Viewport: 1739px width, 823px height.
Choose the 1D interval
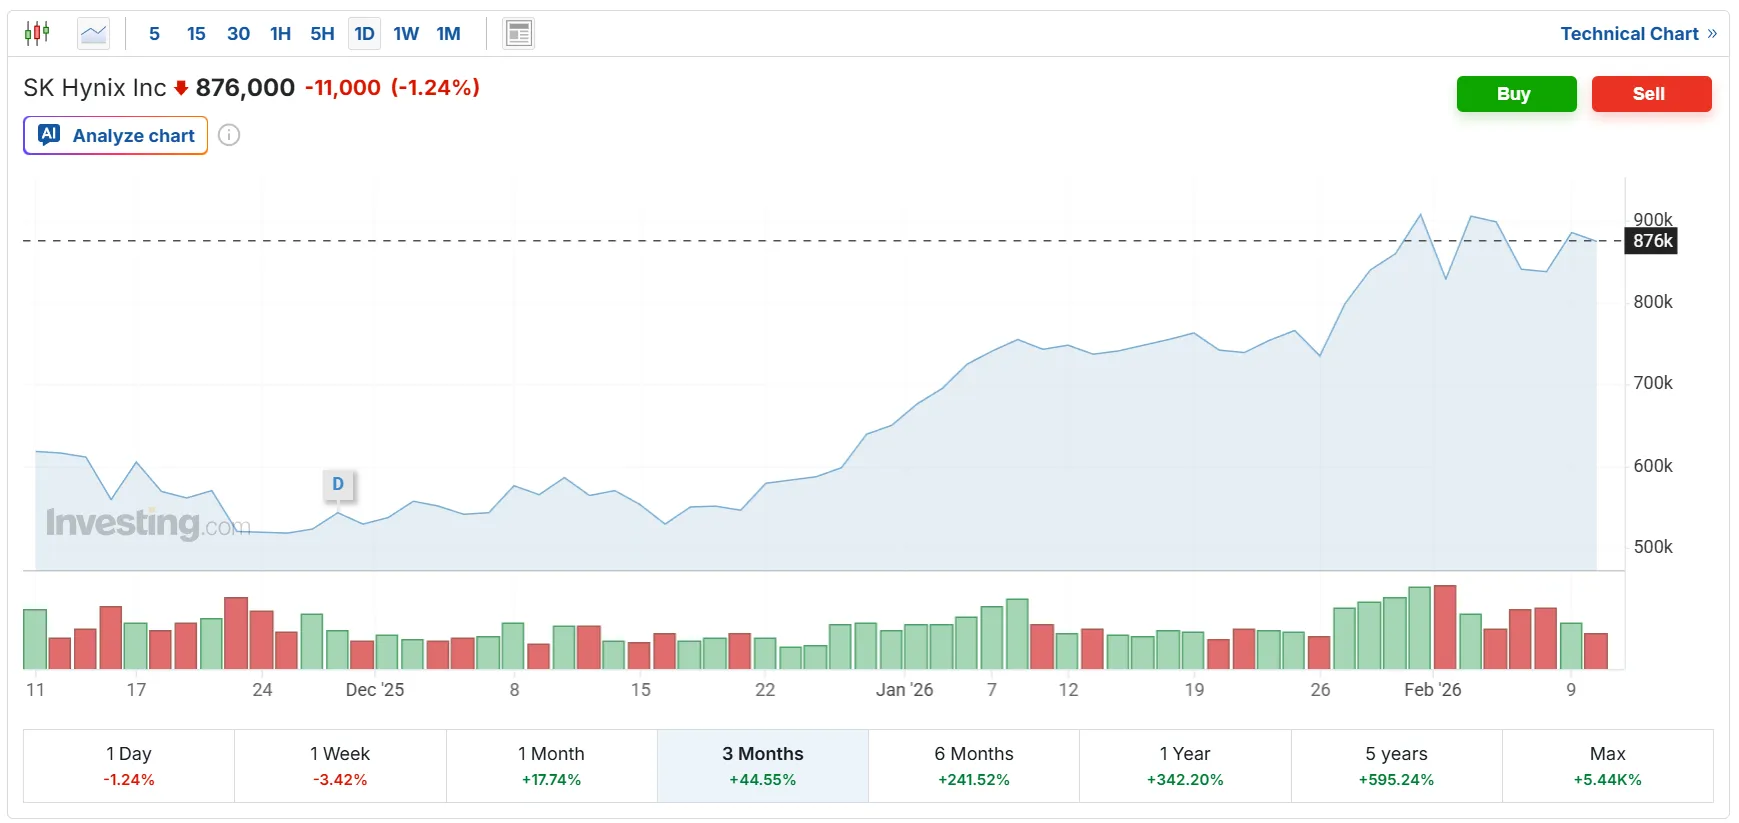point(364,34)
